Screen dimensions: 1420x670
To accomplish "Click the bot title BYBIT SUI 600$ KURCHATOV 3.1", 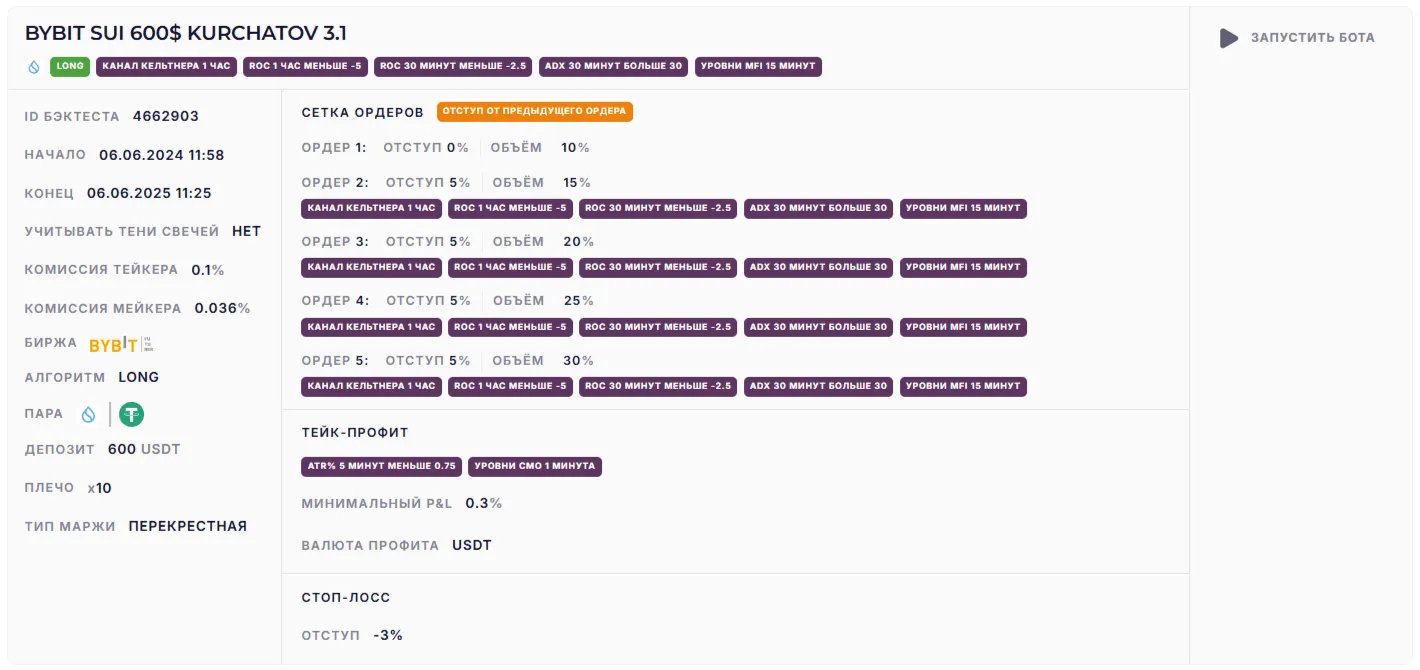I will point(186,33).
